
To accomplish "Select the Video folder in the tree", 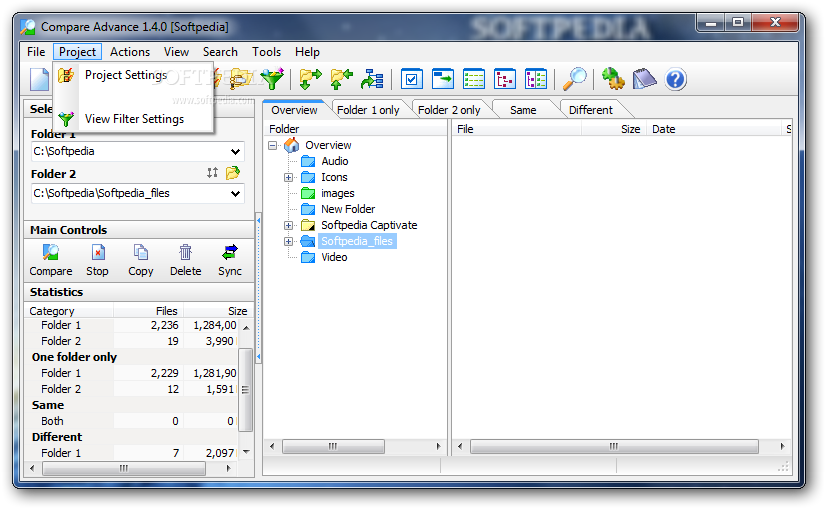I will pyautogui.click(x=334, y=257).
